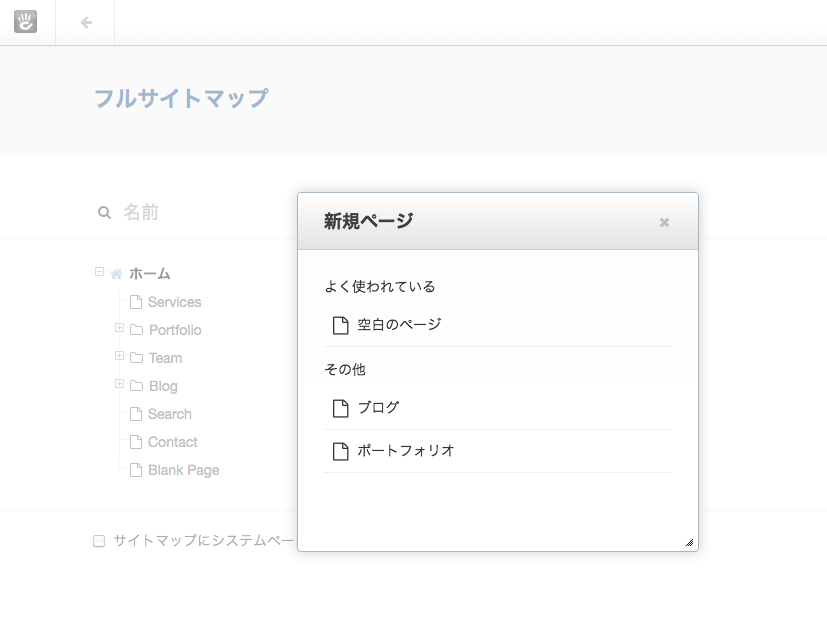Click the page icon beside Services
Viewport: 827px width, 627px height.
136,302
